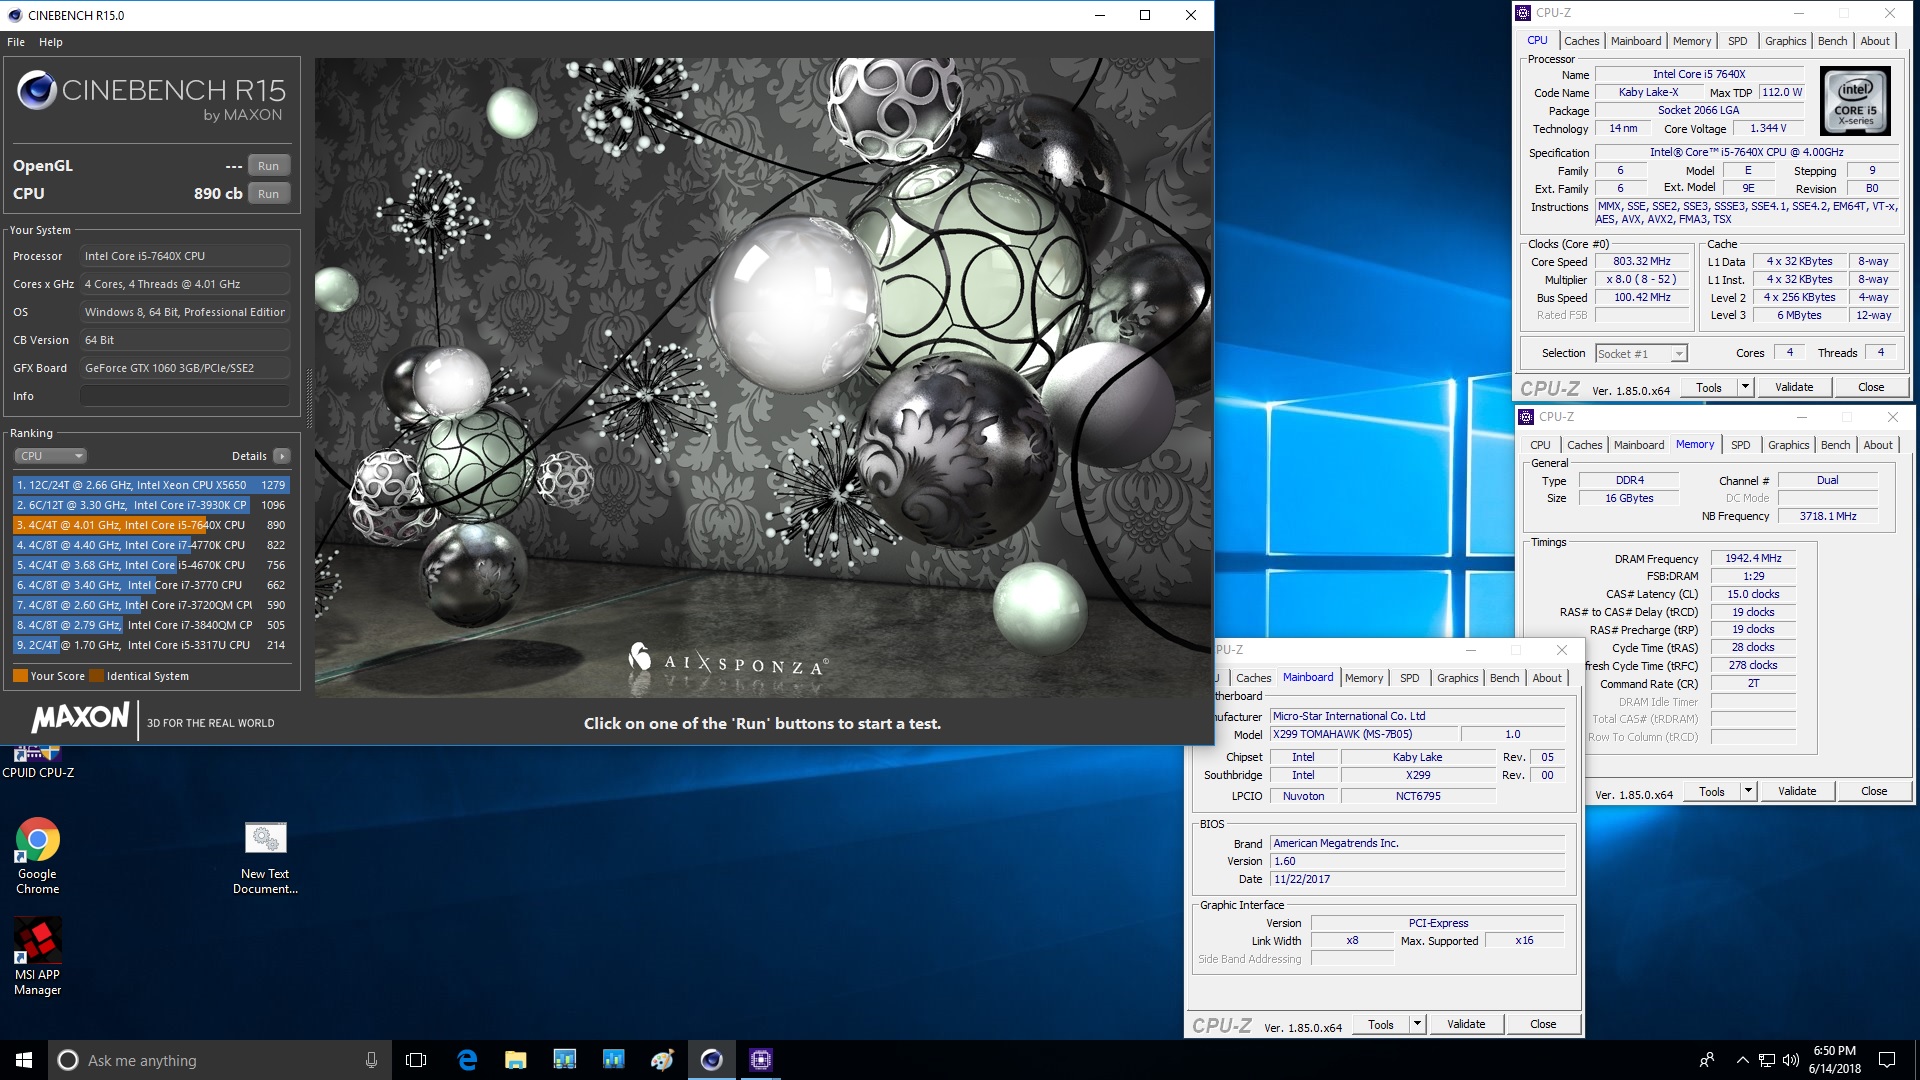Launch Microsoft Edge from taskbar

point(467,1060)
